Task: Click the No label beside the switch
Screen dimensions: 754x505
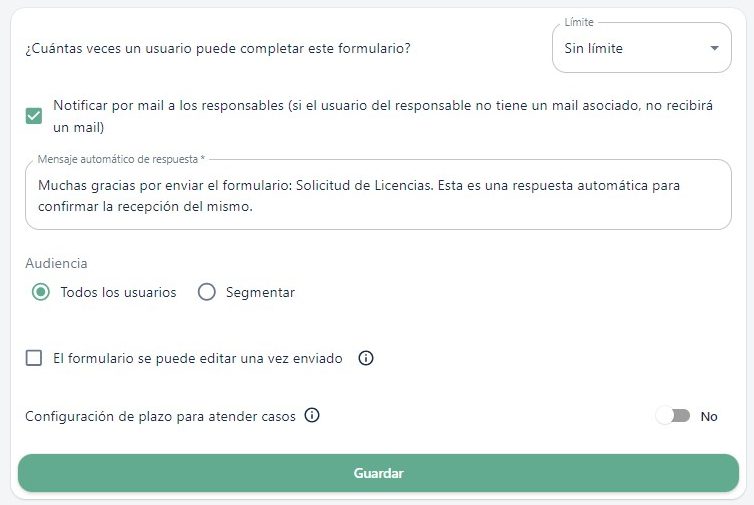Action: (x=709, y=417)
